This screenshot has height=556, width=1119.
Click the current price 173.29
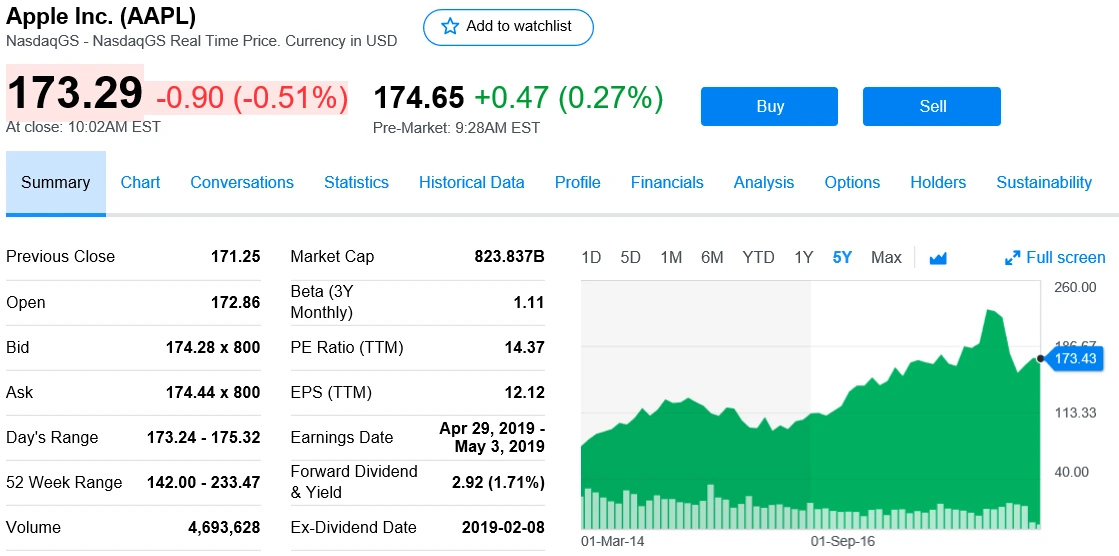pos(75,92)
